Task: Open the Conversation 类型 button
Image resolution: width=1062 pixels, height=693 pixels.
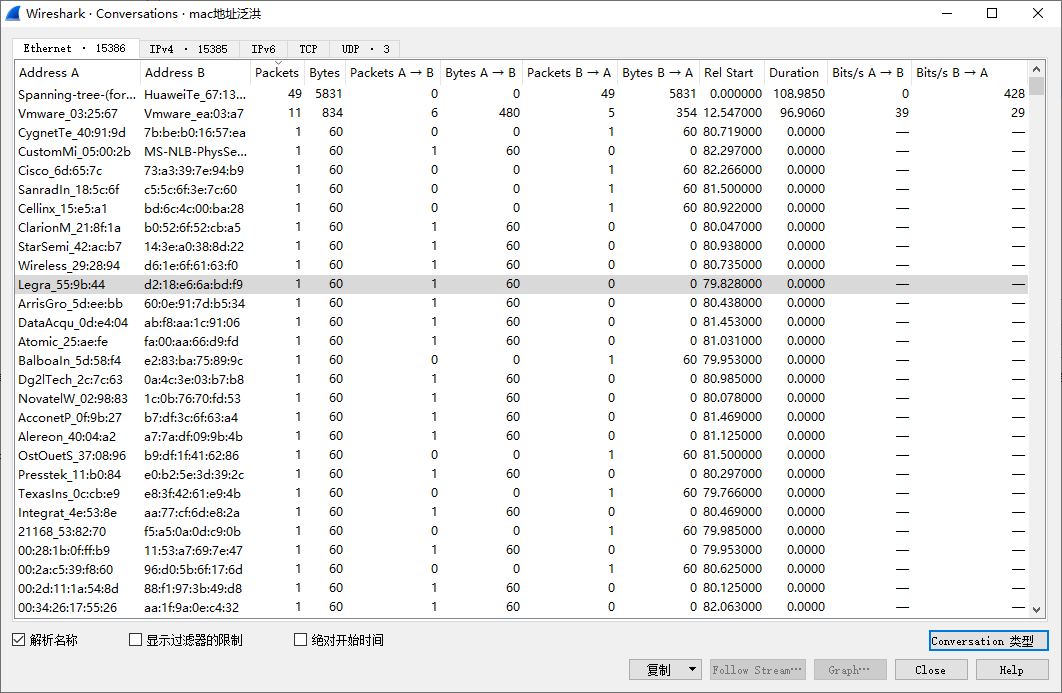Action: pos(988,641)
